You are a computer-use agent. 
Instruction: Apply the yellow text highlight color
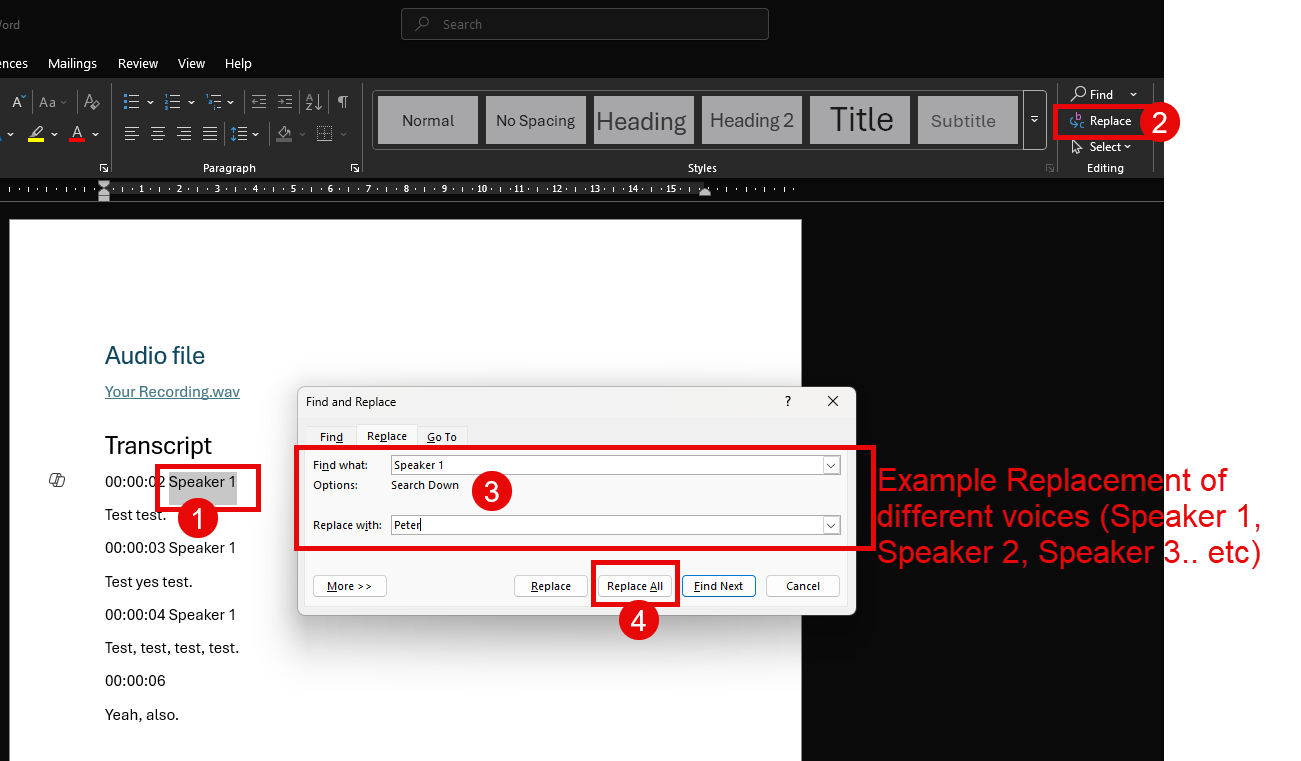point(36,133)
